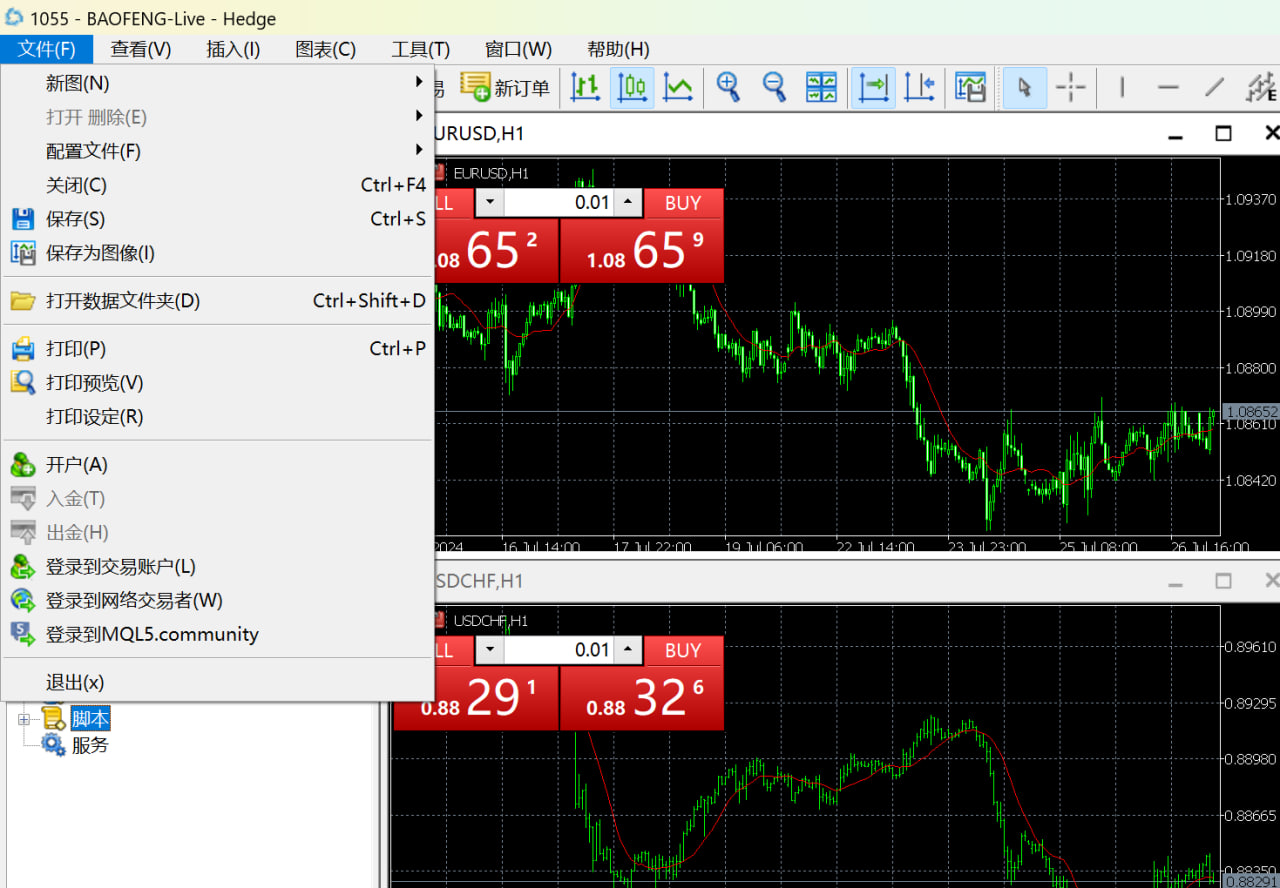Click the zoom in magnifier icon
The image size is (1280, 888).
click(728, 88)
